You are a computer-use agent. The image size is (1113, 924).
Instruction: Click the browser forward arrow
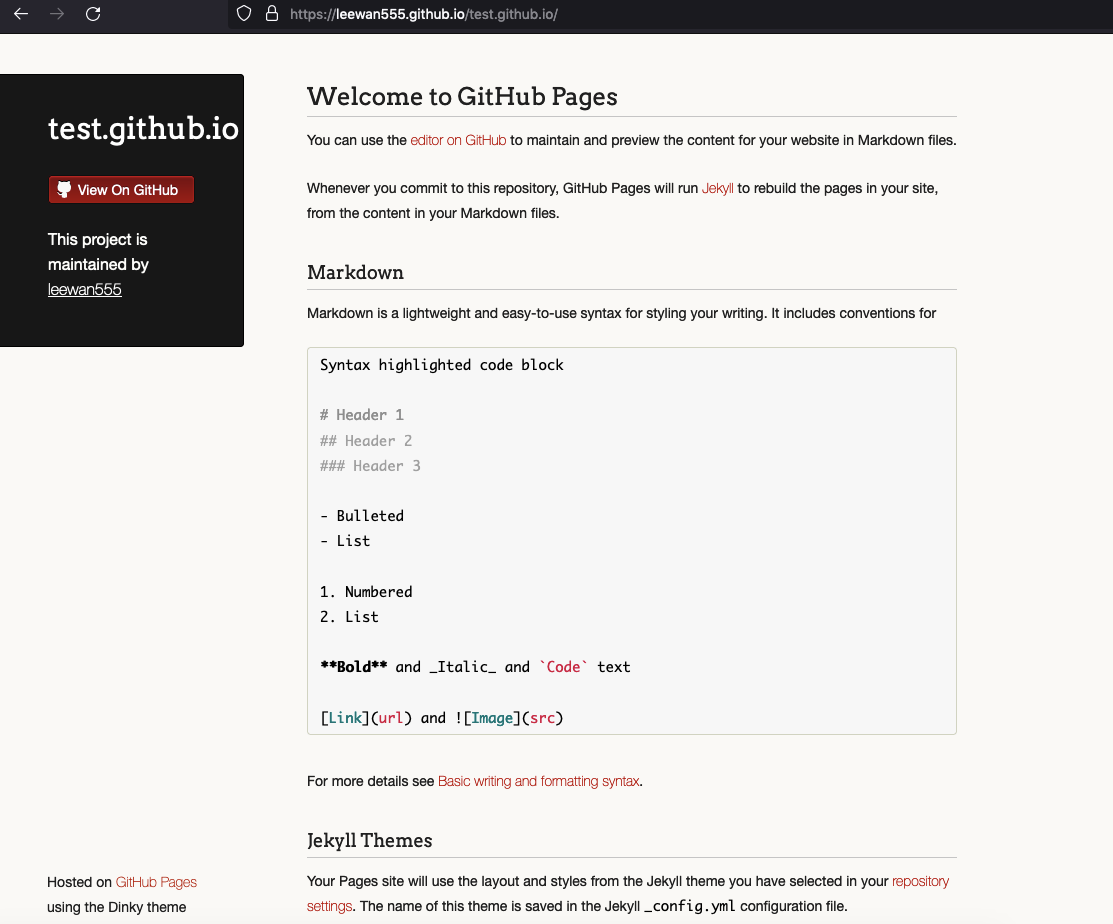pyautogui.click(x=57, y=13)
